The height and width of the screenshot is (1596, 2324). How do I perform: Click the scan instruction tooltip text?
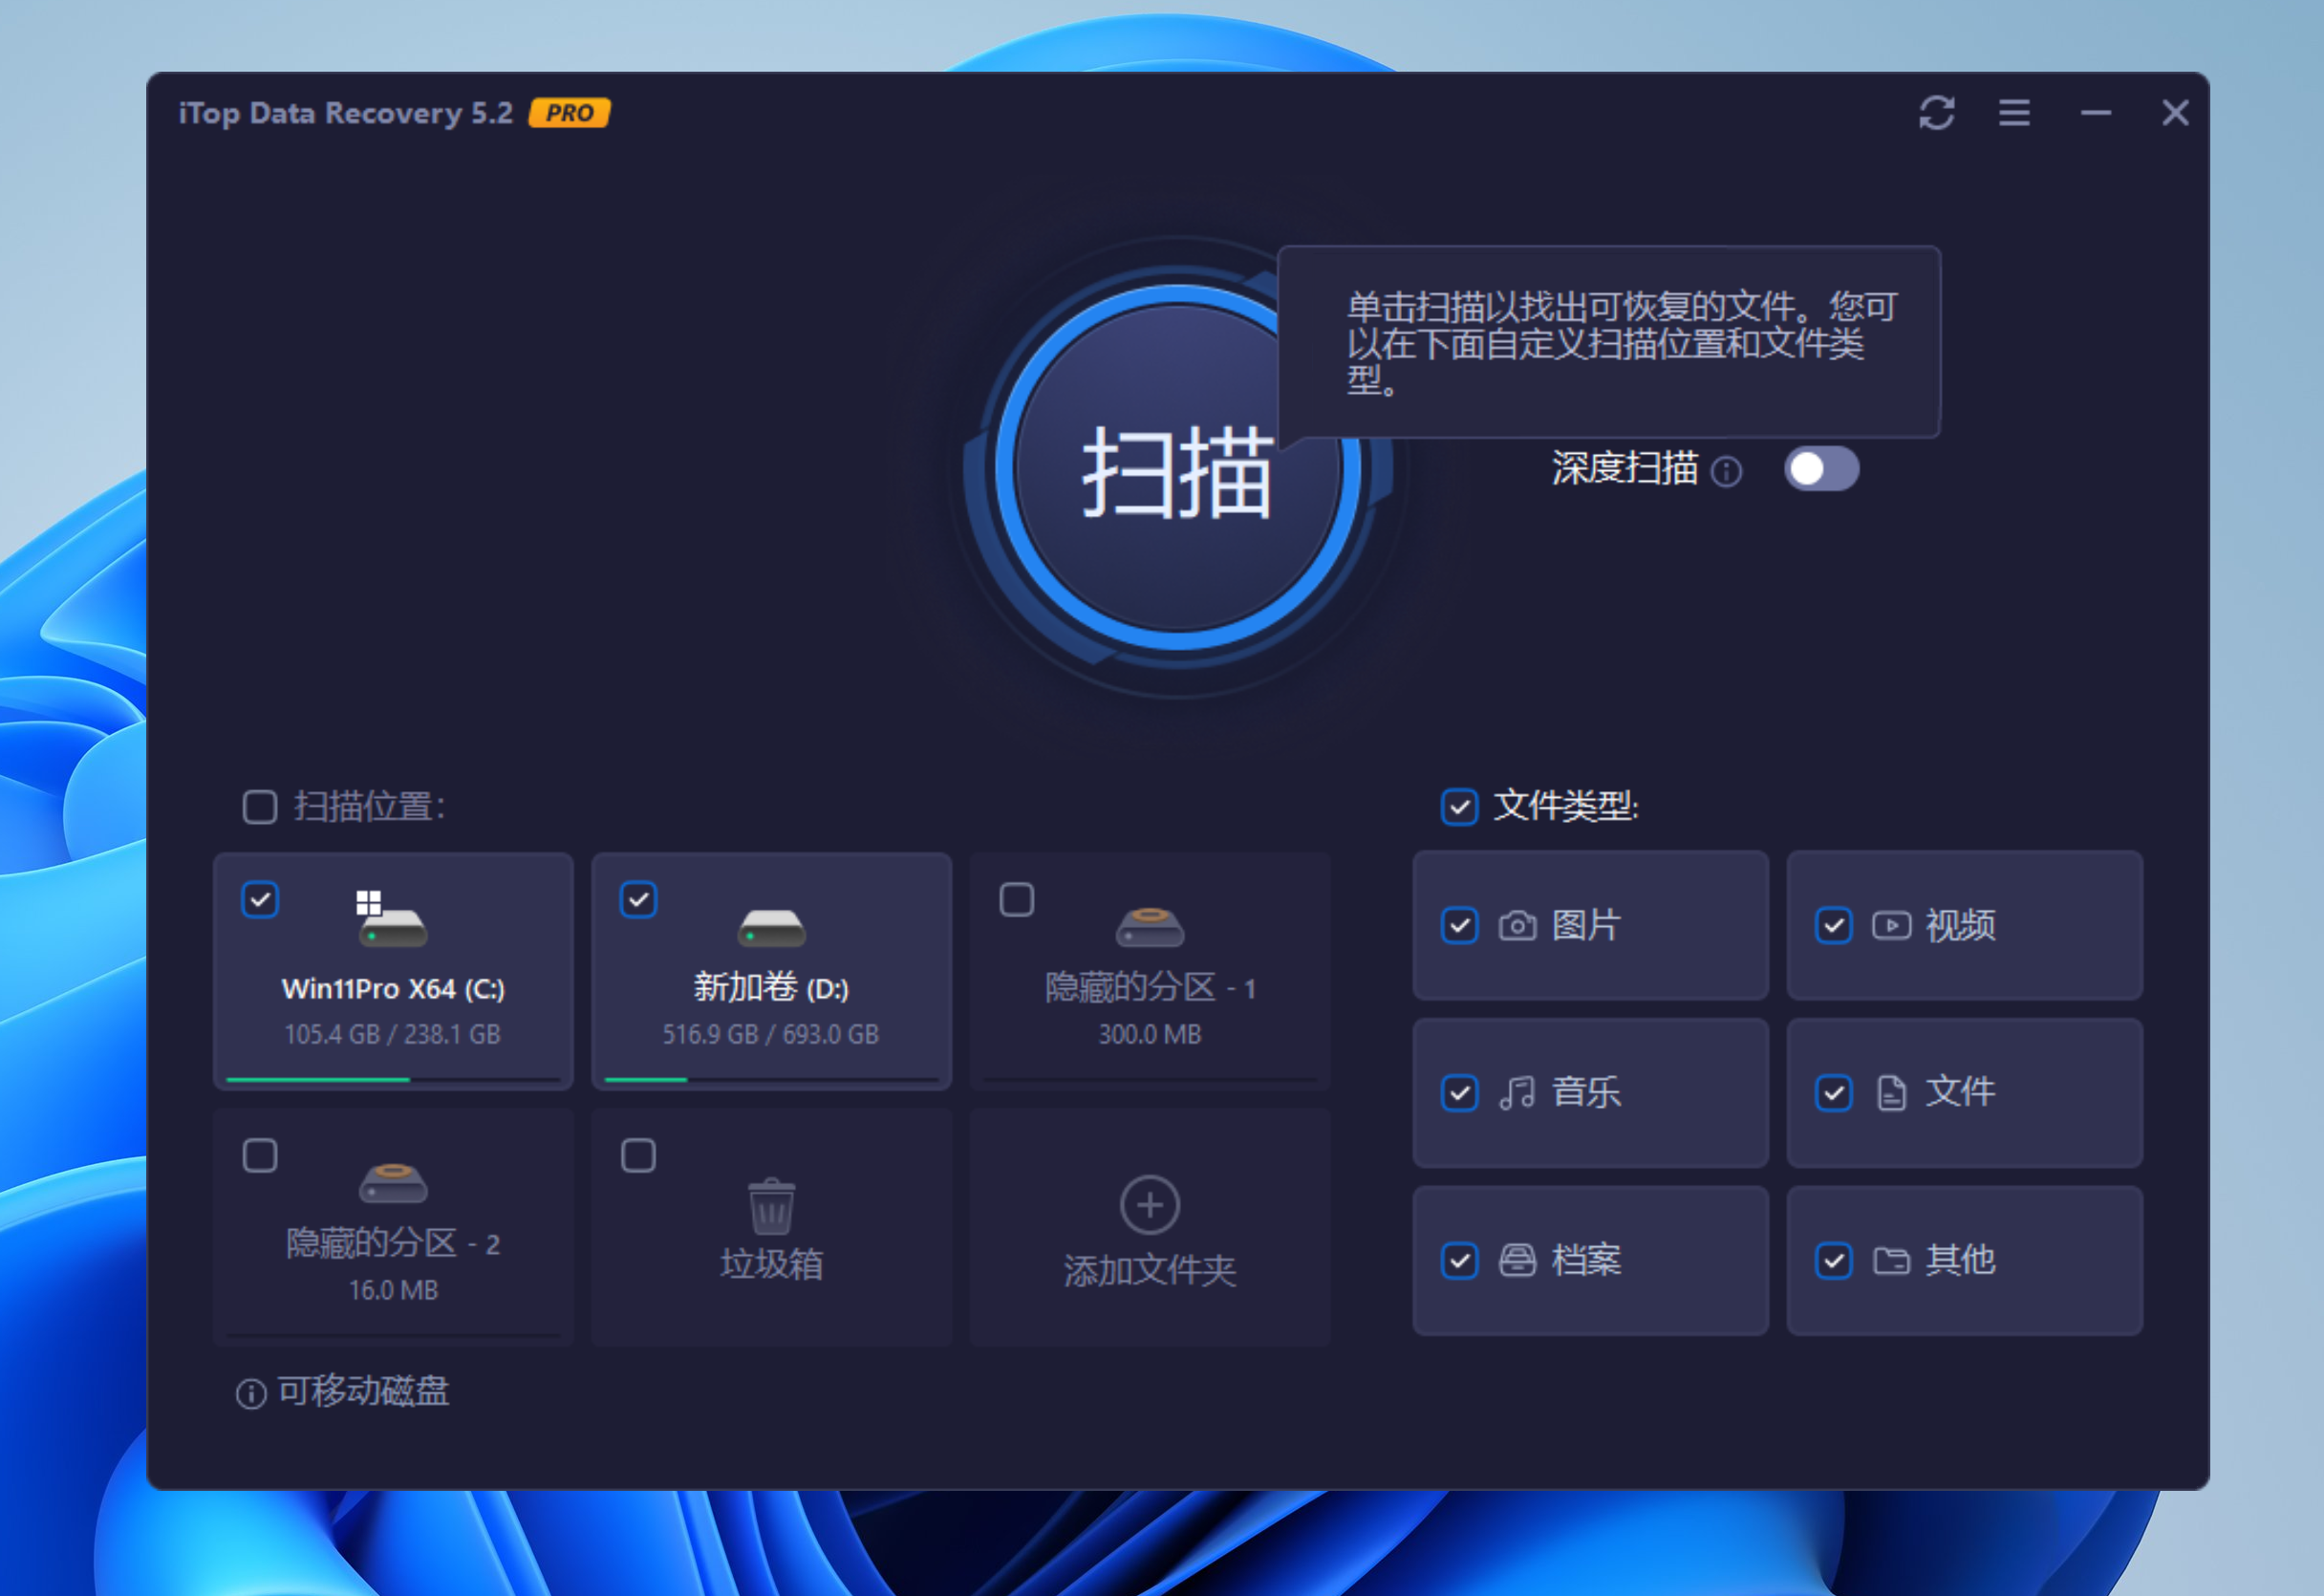(1621, 343)
